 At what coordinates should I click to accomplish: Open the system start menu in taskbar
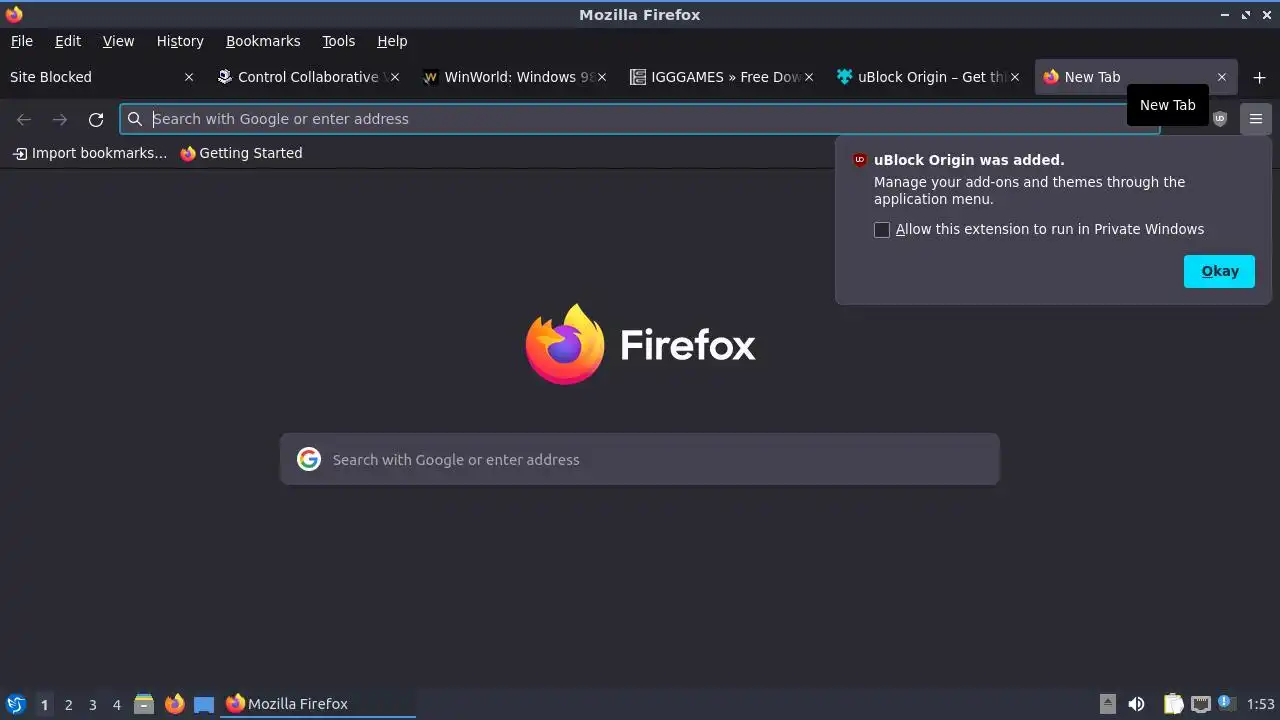(16, 704)
